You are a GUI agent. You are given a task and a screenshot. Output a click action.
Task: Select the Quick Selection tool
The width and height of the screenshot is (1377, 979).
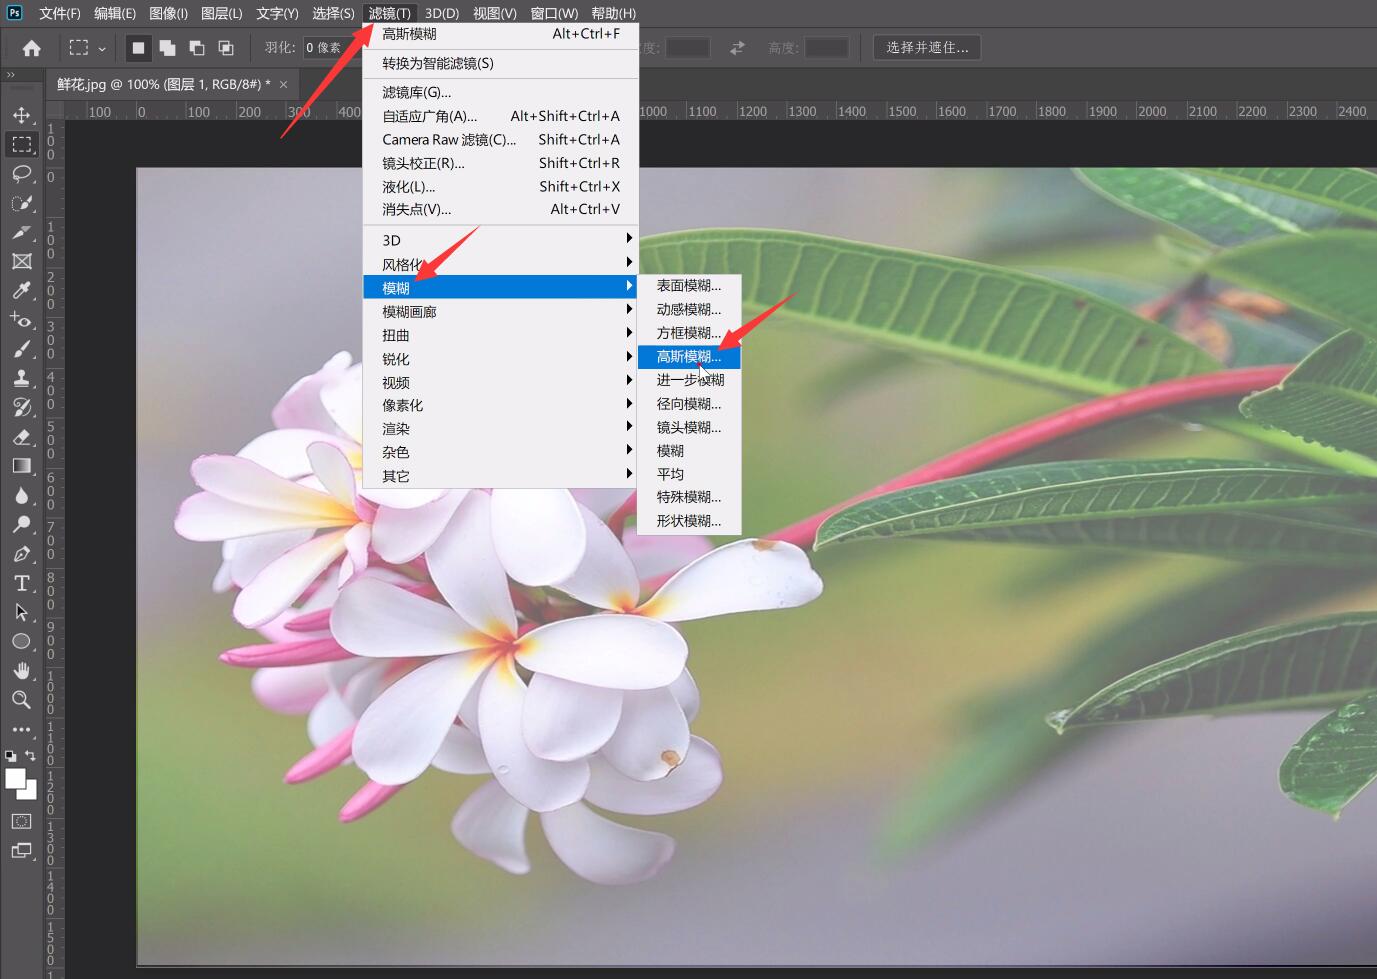tap(21, 203)
